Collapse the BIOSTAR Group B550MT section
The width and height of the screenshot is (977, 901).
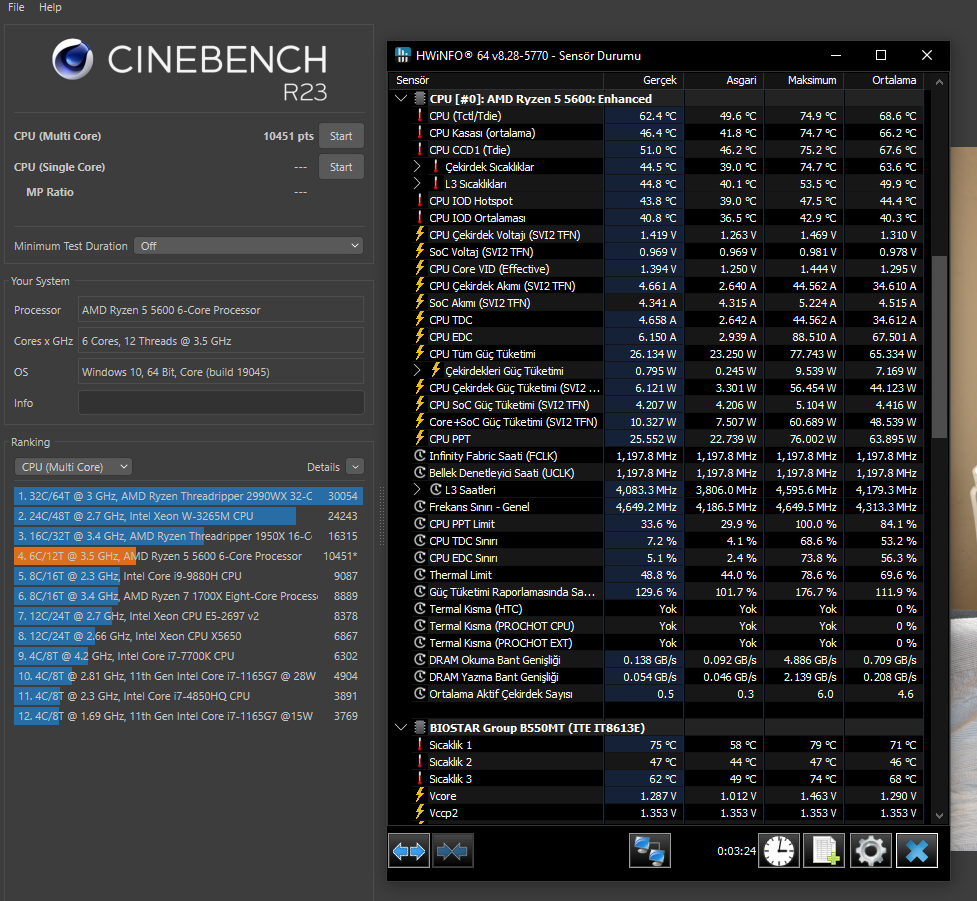pyautogui.click(x=401, y=727)
